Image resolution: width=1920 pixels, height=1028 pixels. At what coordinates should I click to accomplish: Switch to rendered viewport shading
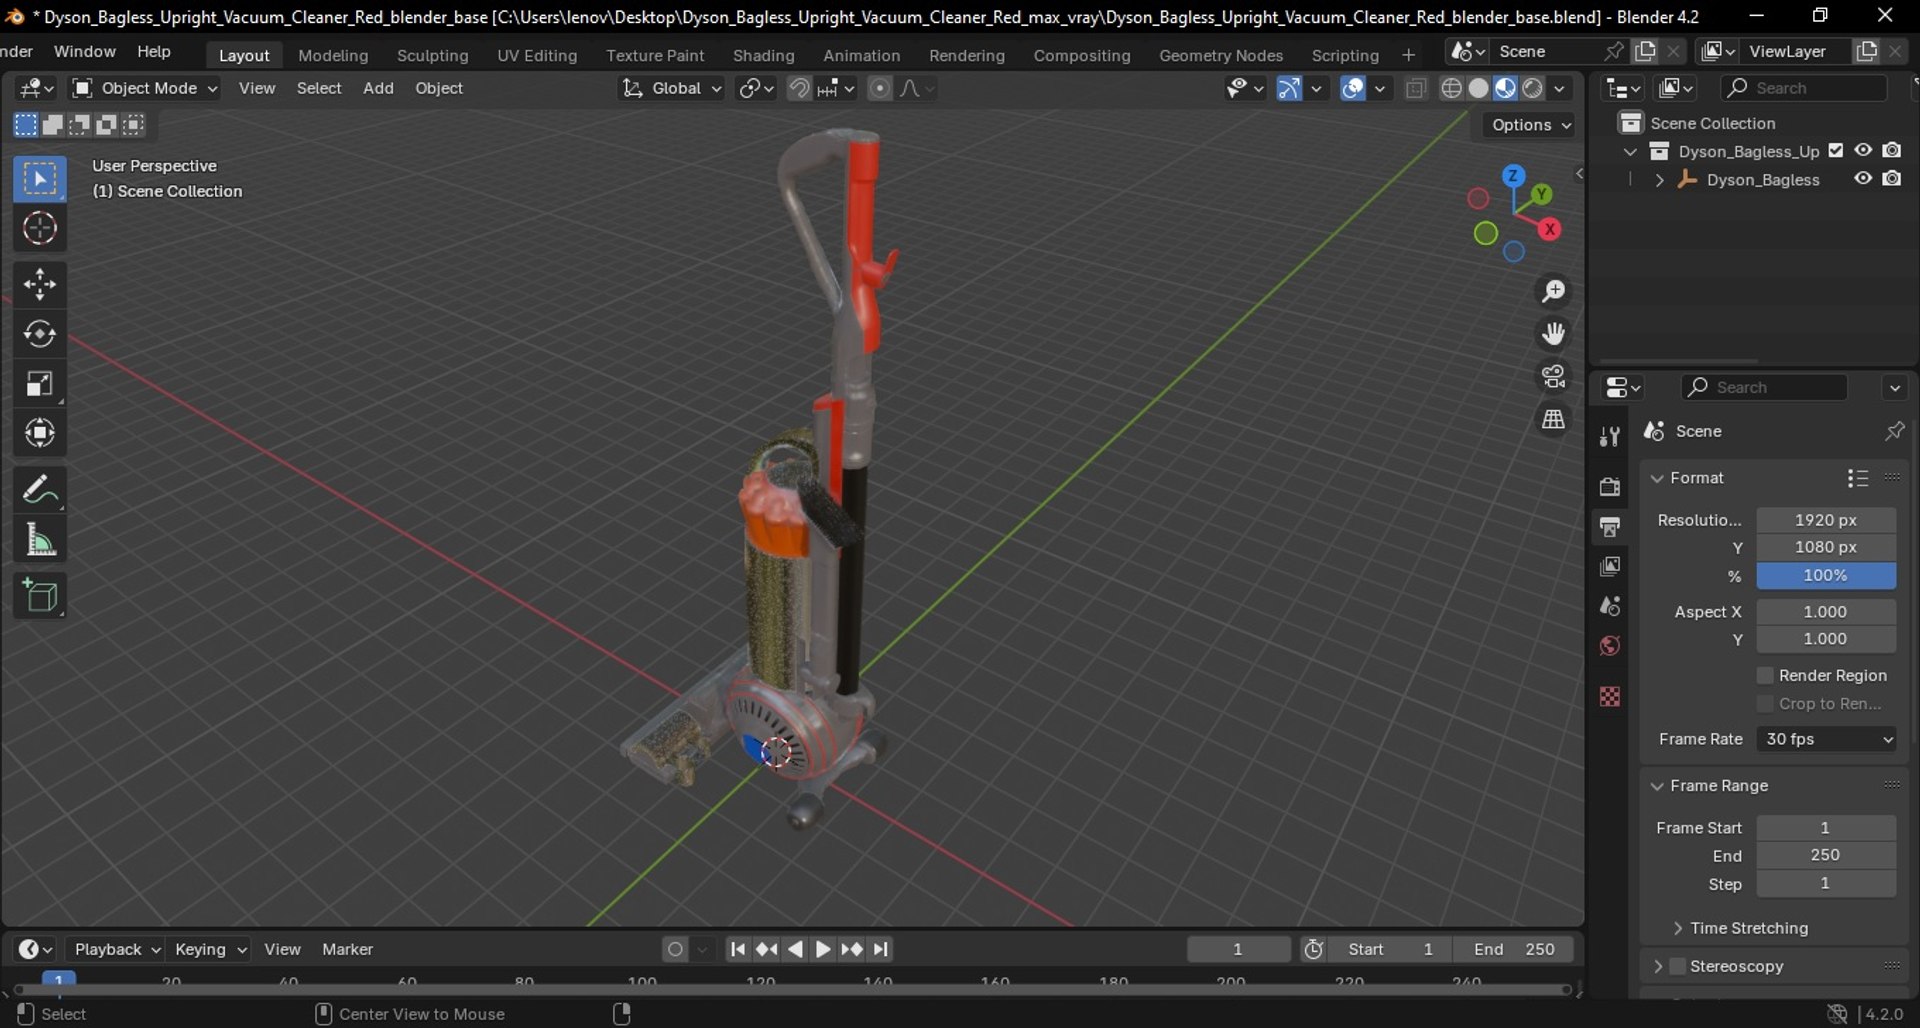click(x=1532, y=88)
